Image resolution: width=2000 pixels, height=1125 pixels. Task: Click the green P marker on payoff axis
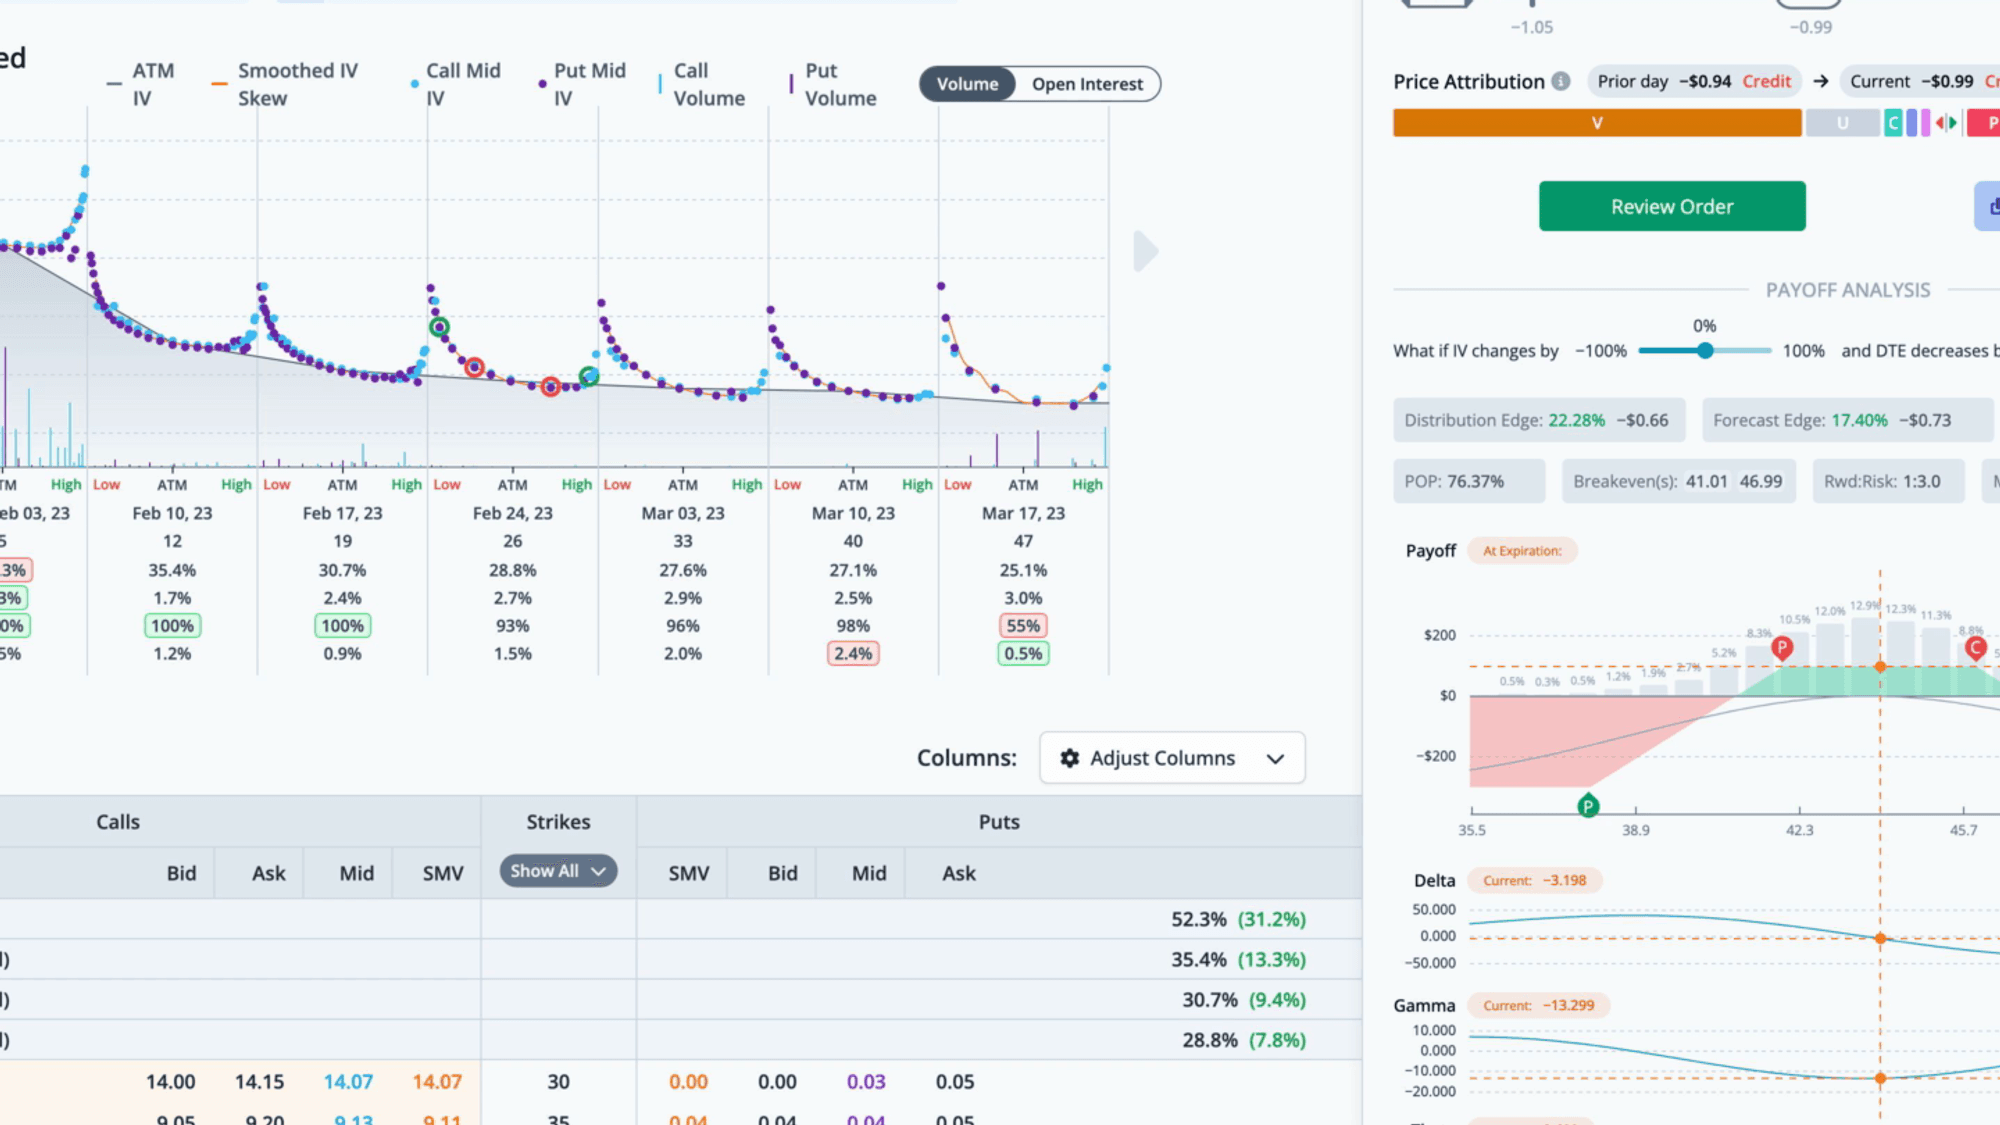click(1588, 806)
